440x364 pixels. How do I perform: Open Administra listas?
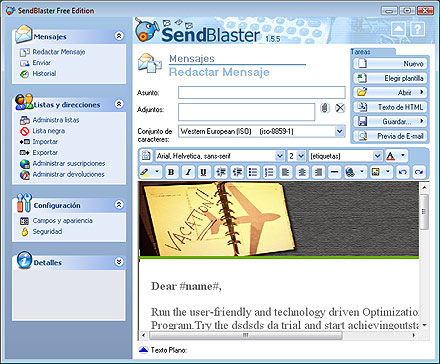[56, 120]
